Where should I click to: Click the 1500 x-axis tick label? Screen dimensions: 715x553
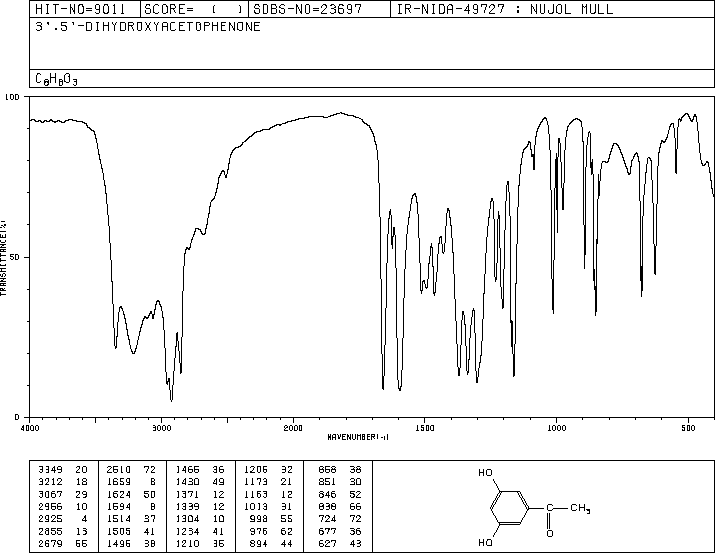[425, 428]
